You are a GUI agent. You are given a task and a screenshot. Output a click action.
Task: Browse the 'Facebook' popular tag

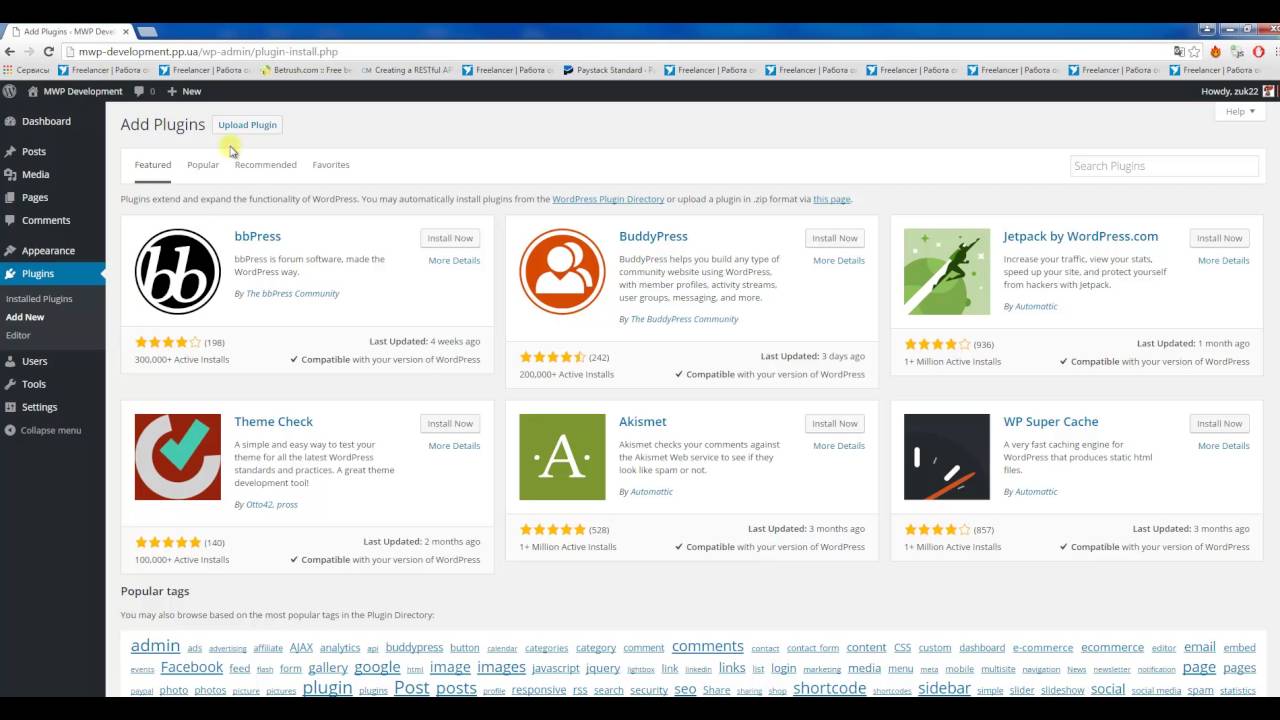coord(192,667)
